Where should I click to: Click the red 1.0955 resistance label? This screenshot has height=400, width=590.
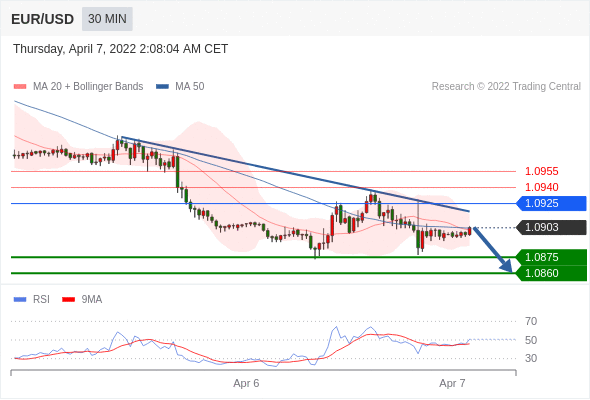(542, 172)
